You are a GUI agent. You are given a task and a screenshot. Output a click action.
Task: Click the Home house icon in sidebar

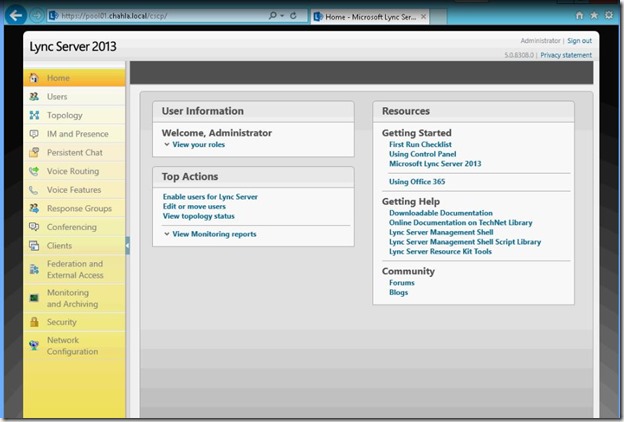click(x=34, y=78)
